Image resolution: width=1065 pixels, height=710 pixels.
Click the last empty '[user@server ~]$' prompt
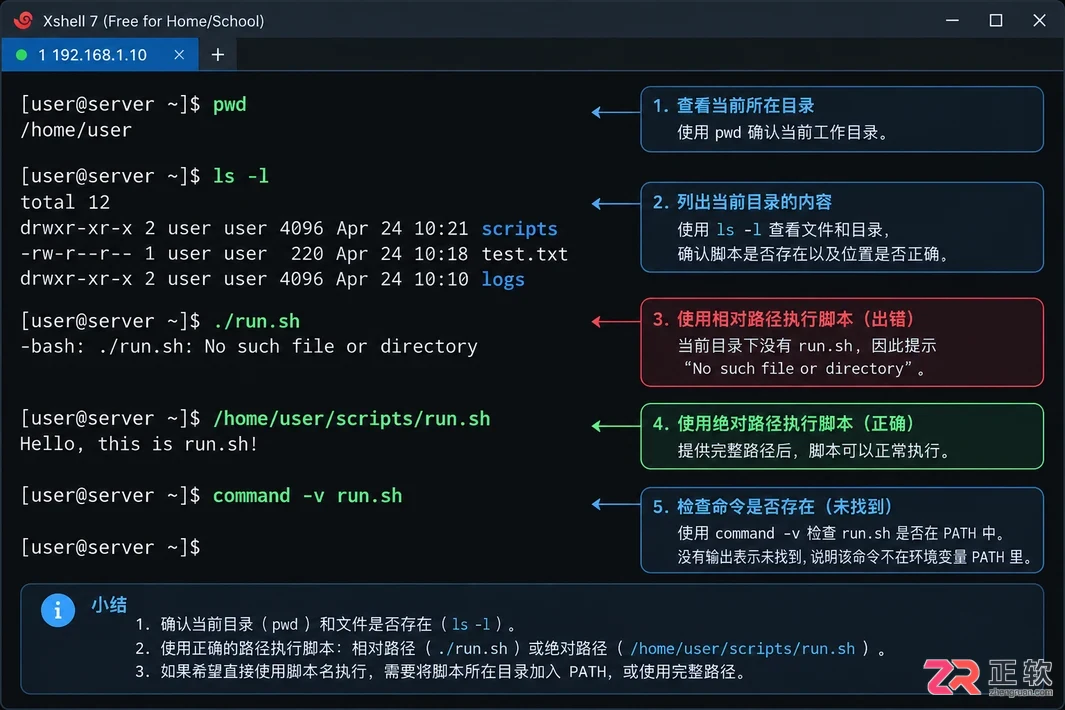click(x=110, y=547)
